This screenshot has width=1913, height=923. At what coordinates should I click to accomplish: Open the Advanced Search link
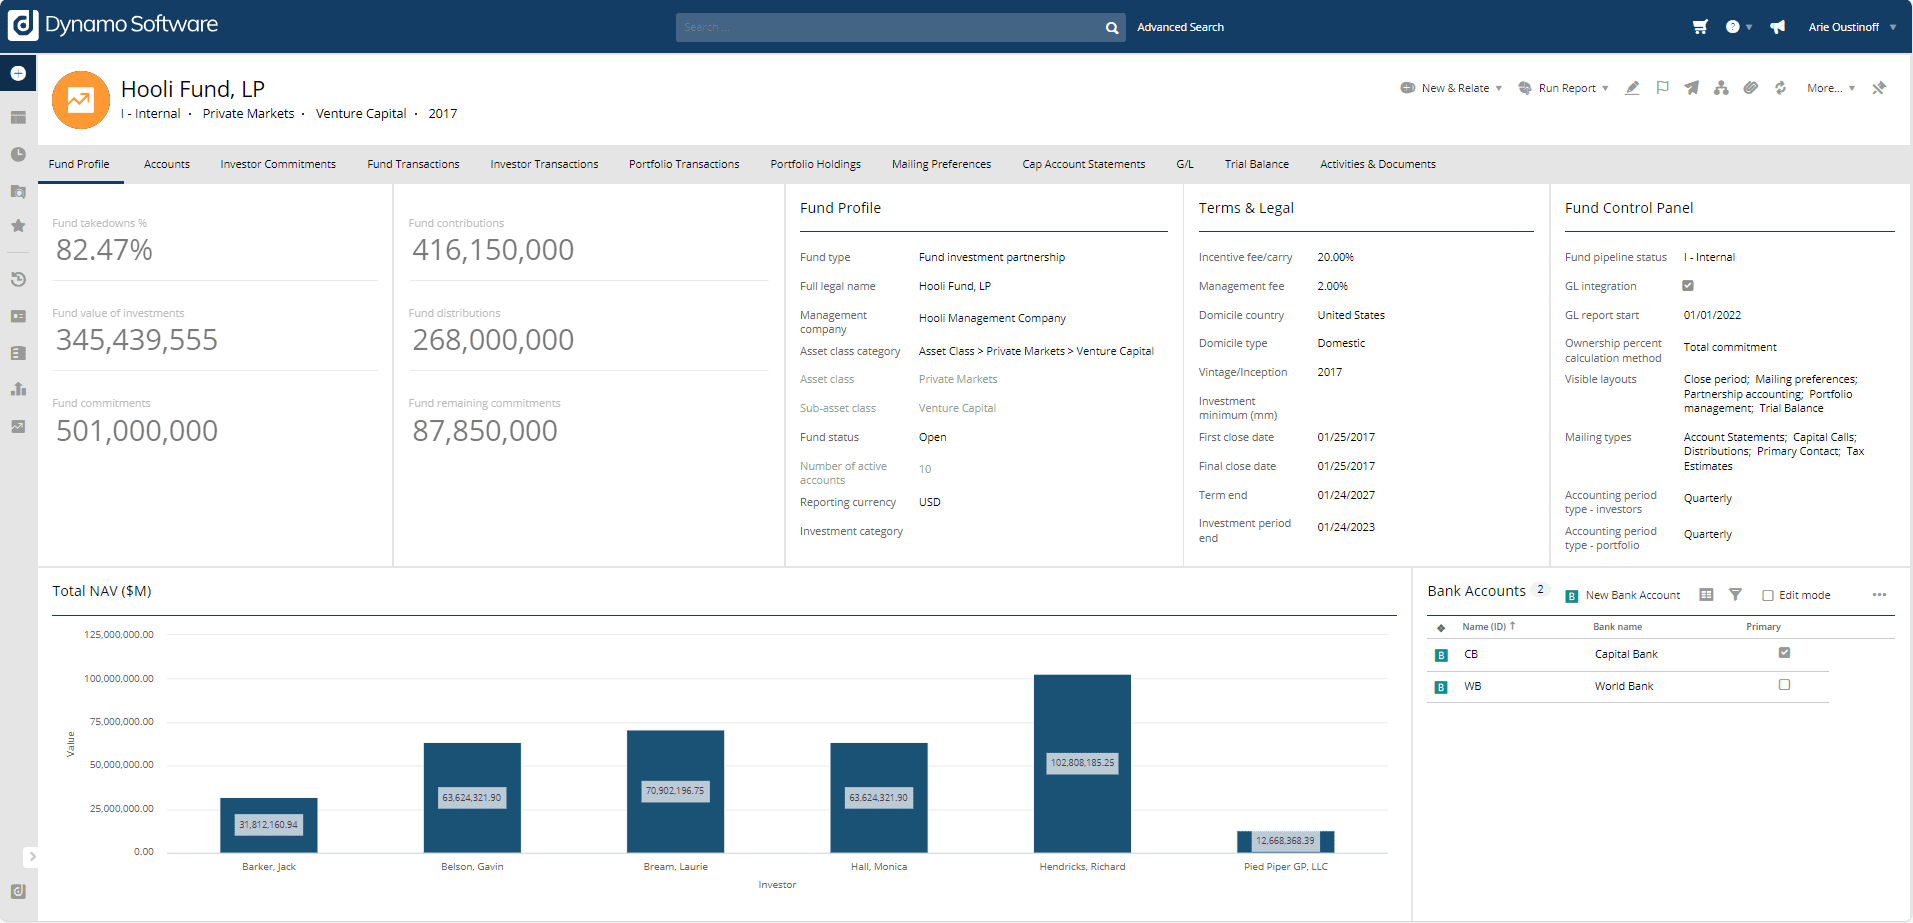click(x=1180, y=27)
